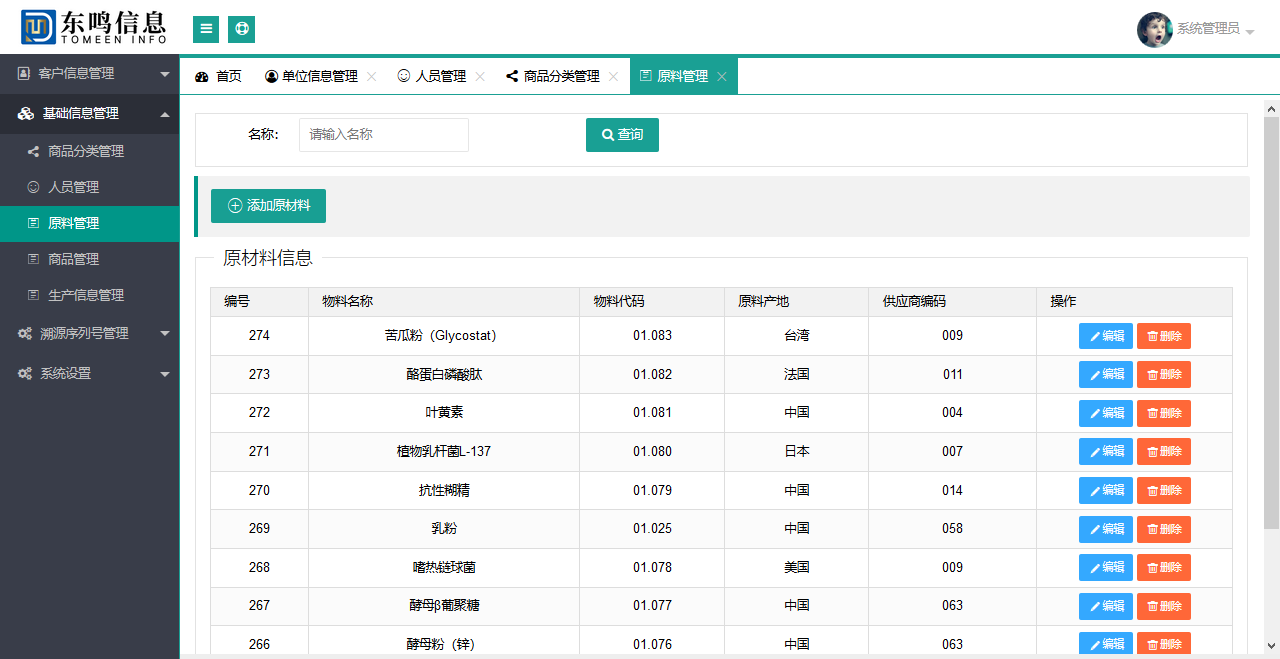Screen dimensions: 1280x659
Task: Close the 人员管理 tab
Action: 480,77
